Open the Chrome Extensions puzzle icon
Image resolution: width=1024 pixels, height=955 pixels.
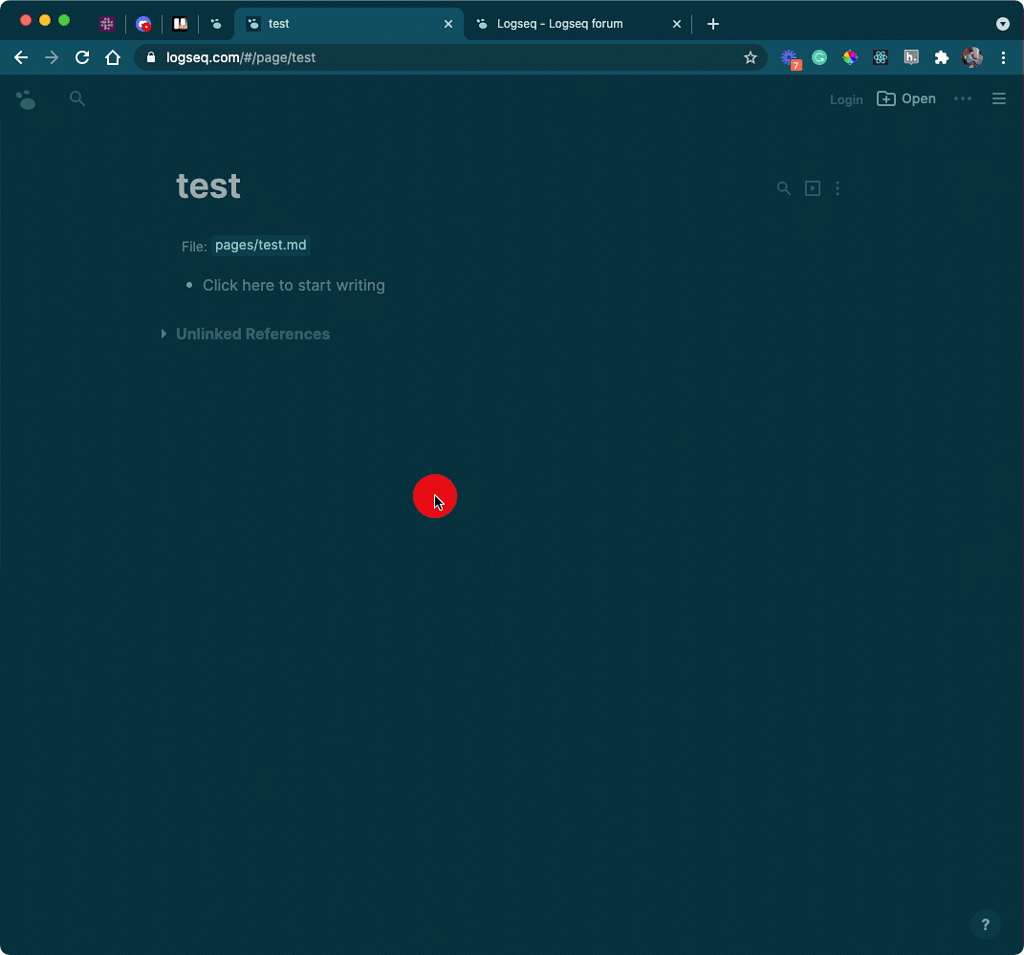coord(941,58)
